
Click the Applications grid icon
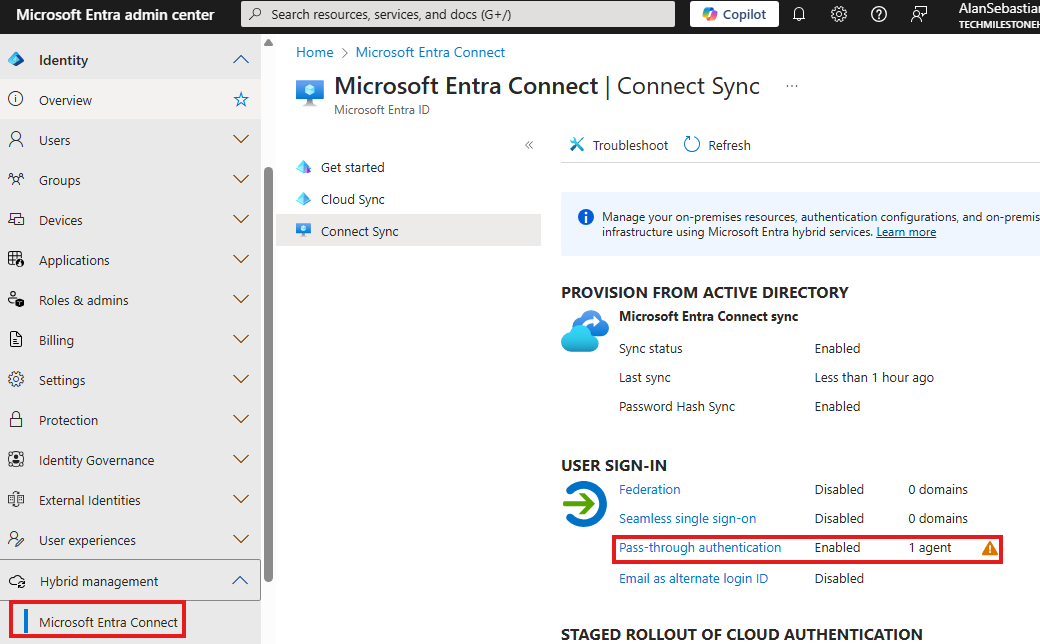(x=16, y=259)
